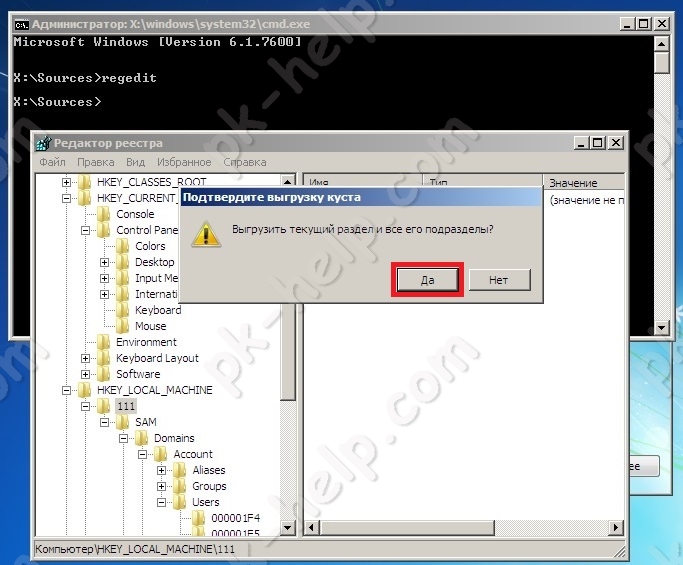Maximize the registry editor window
The width and height of the screenshot is (683, 565).
[598, 143]
